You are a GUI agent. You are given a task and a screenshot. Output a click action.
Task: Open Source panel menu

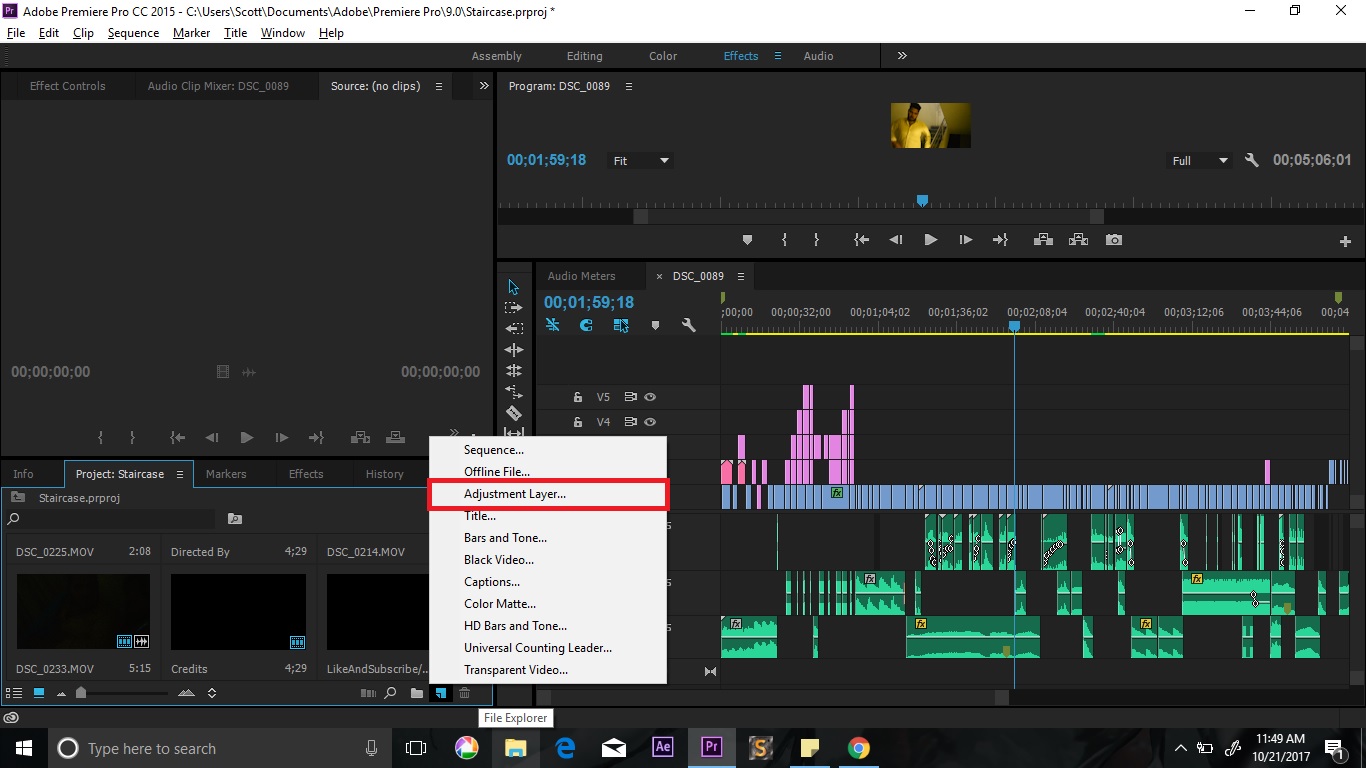click(438, 86)
